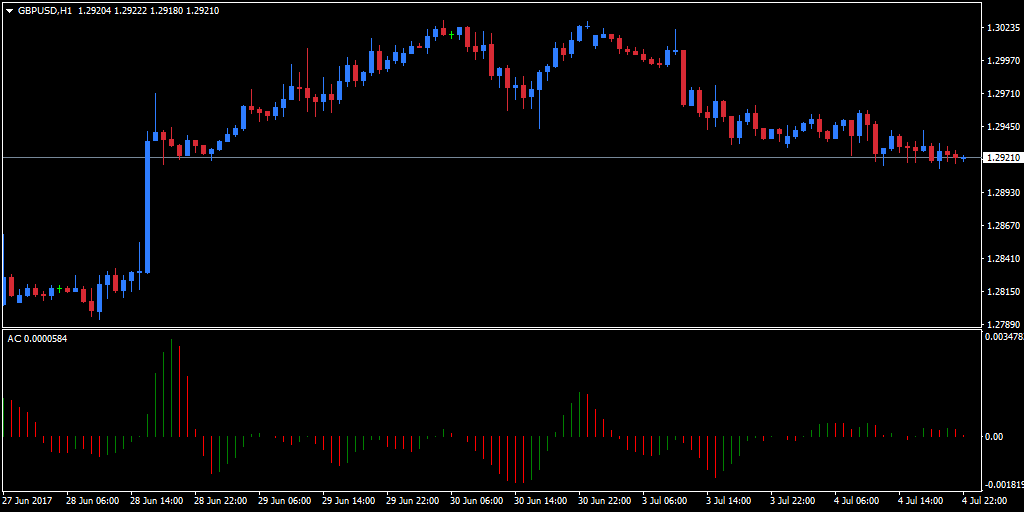Click the 1.28670 price axis label

click(1002, 226)
